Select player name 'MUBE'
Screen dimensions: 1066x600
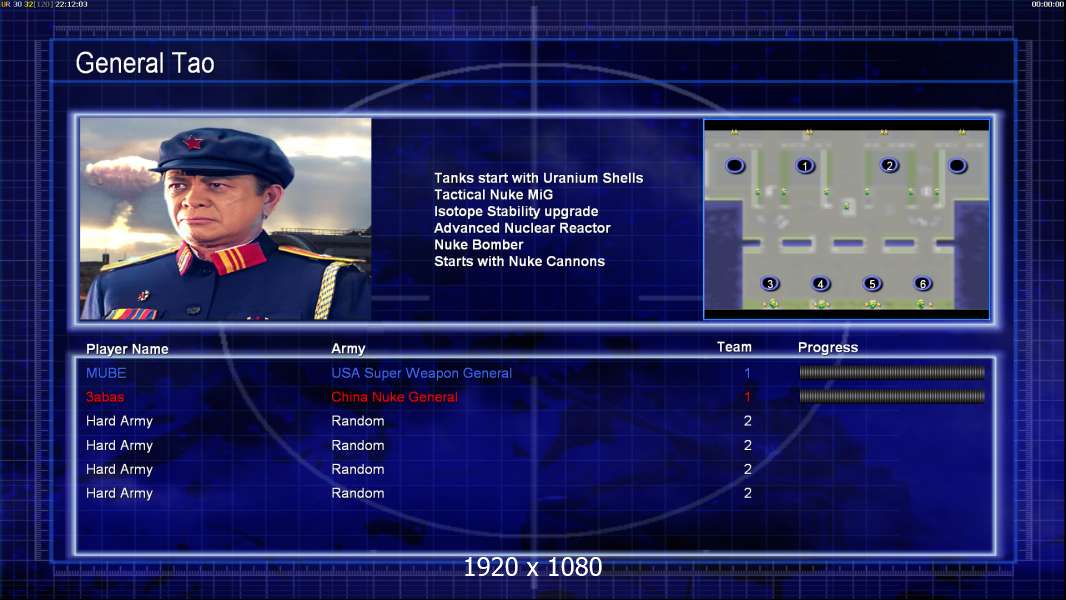[106, 373]
